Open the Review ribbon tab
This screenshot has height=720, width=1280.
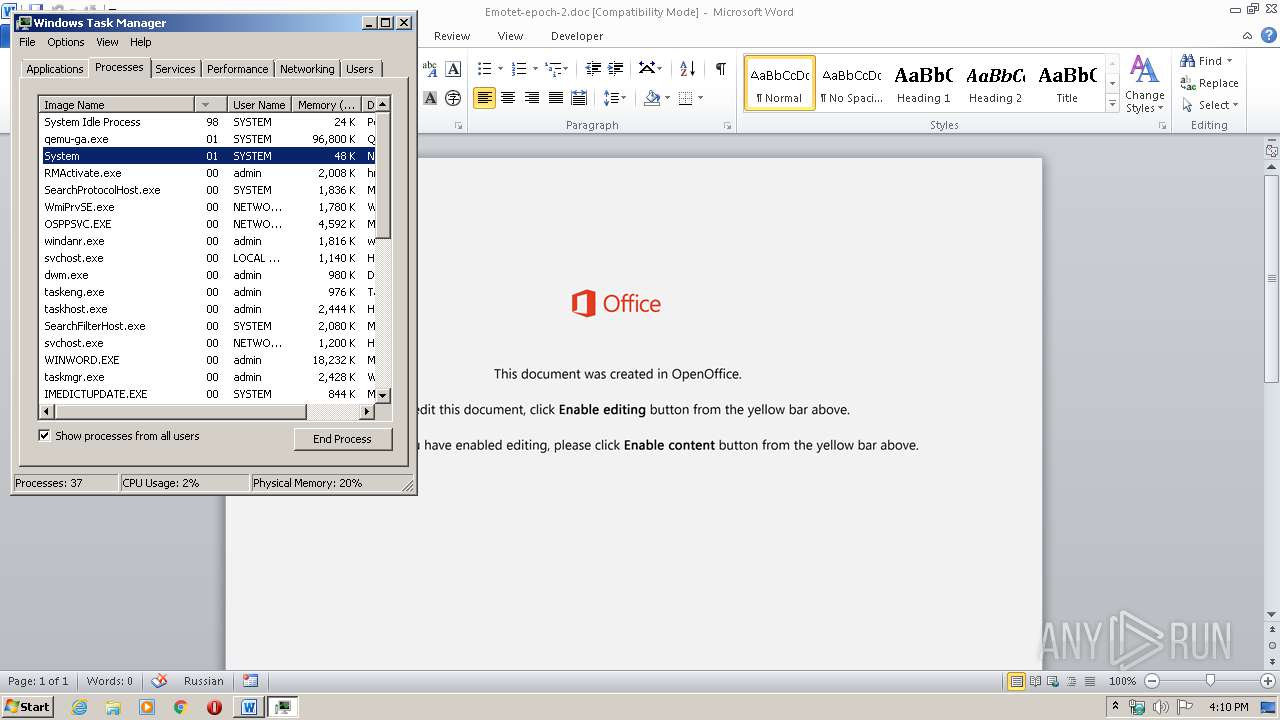click(452, 36)
